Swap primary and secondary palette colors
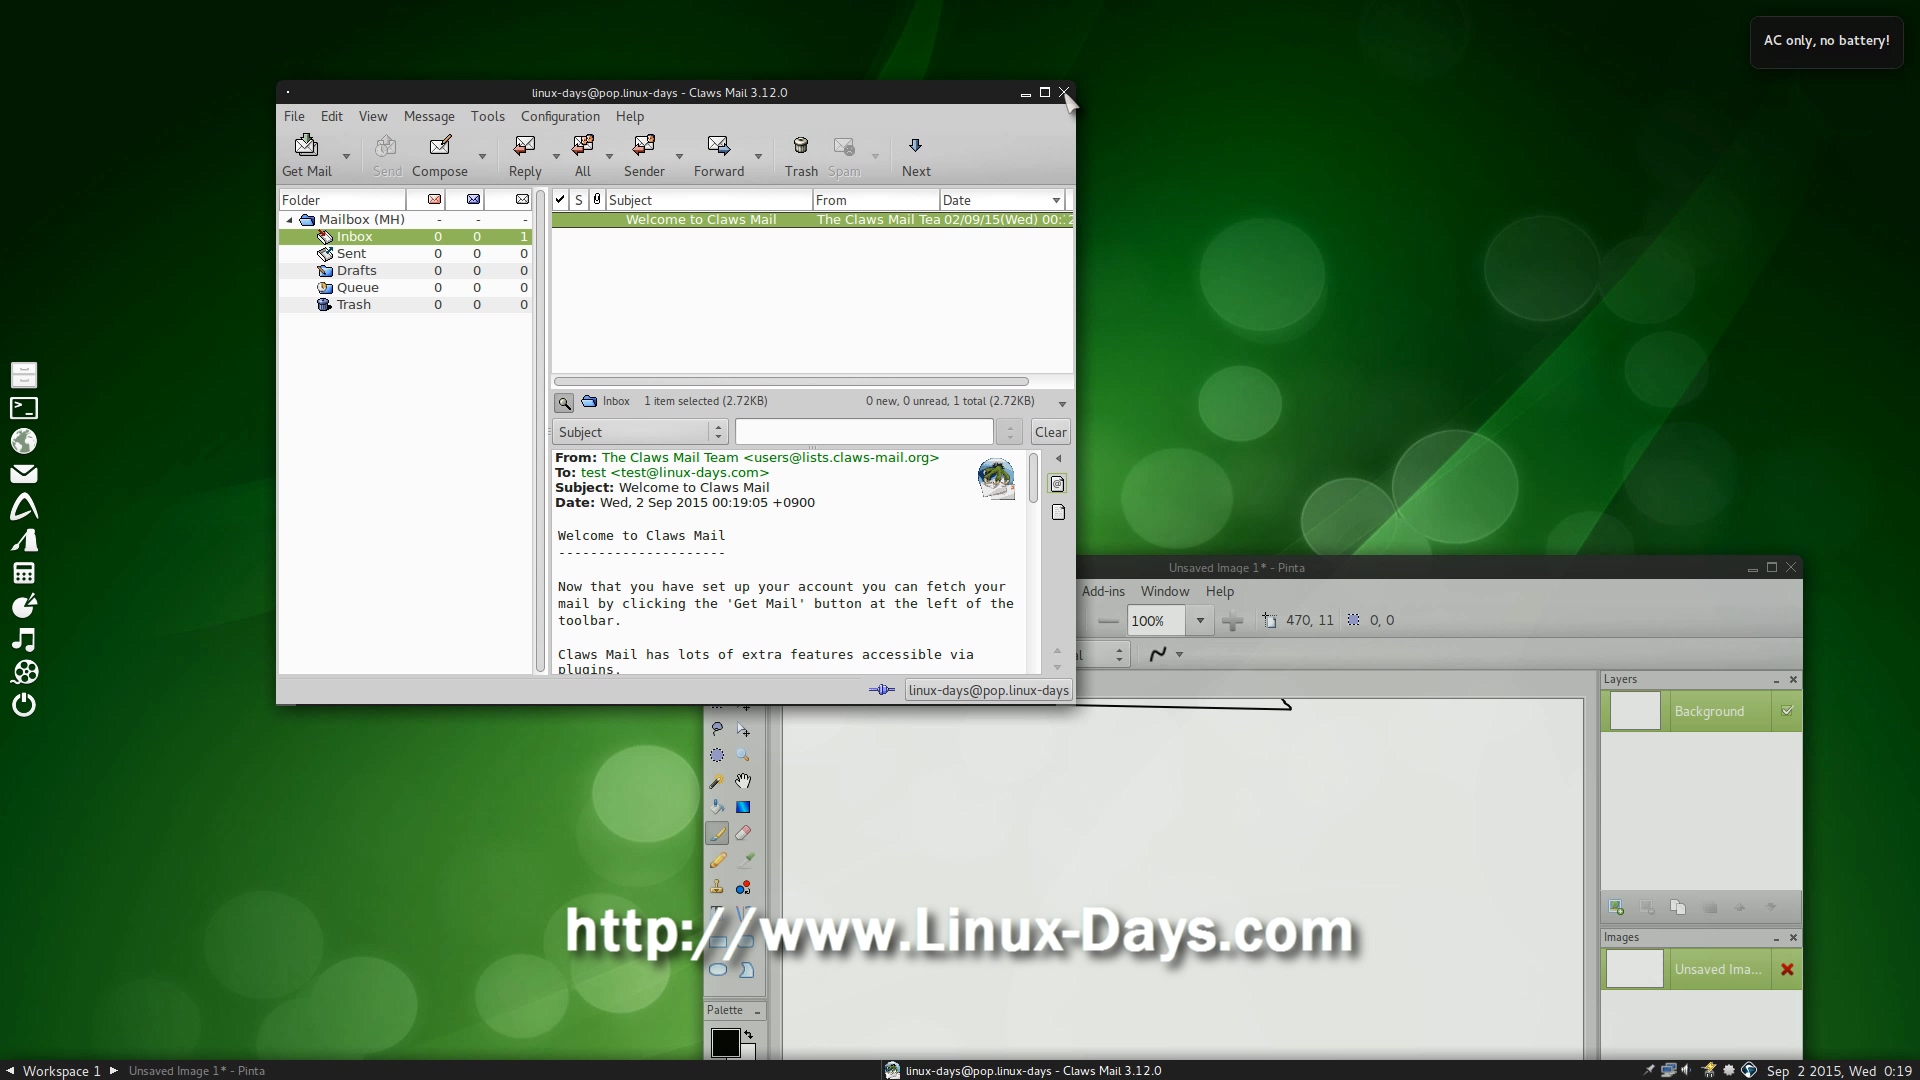 click(x=748, y=1035)
